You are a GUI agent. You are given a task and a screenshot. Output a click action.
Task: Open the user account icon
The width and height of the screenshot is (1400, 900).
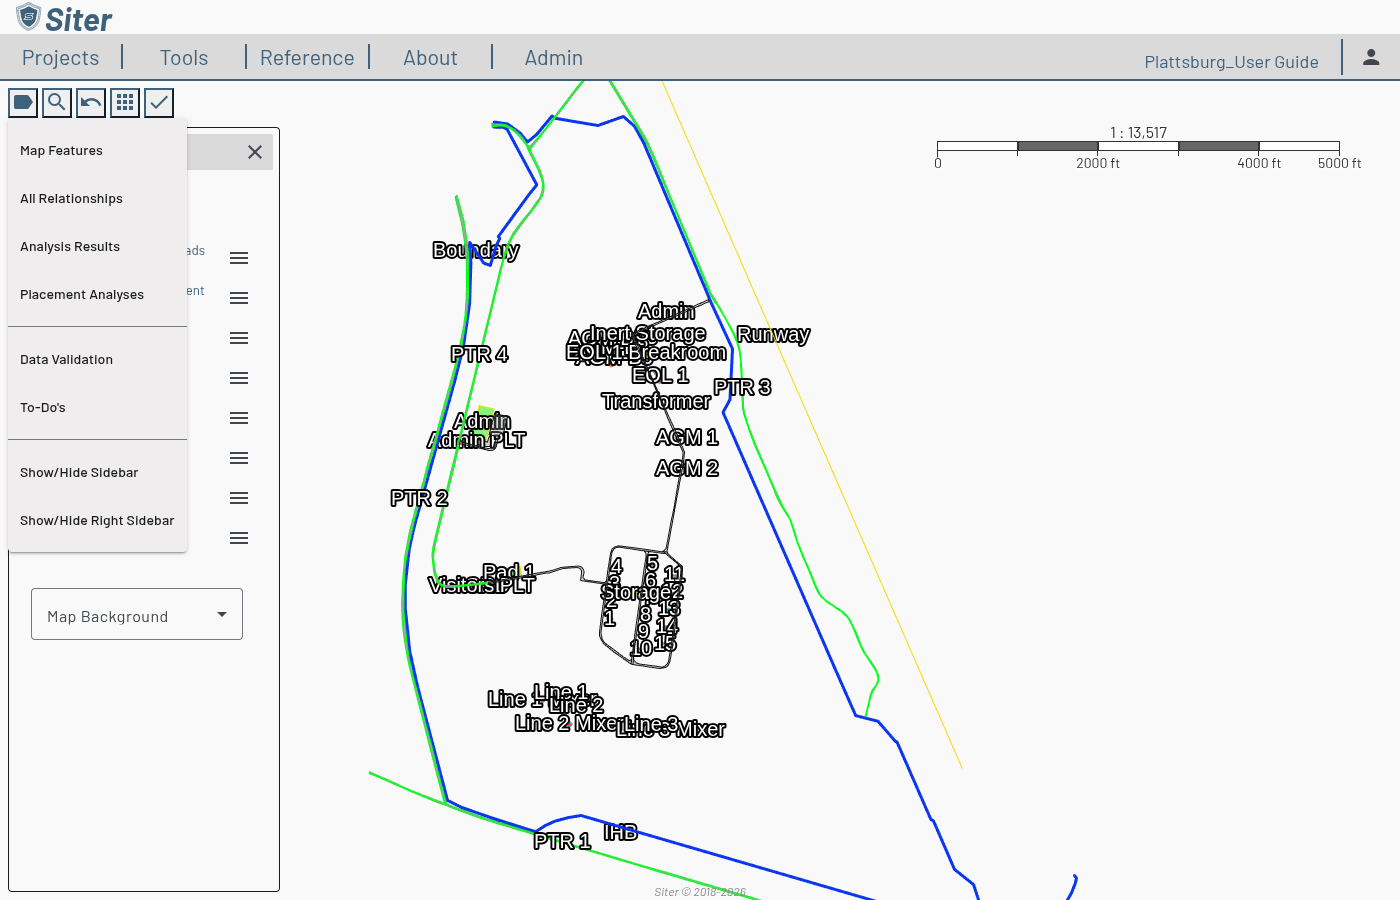pos(1371,57)
